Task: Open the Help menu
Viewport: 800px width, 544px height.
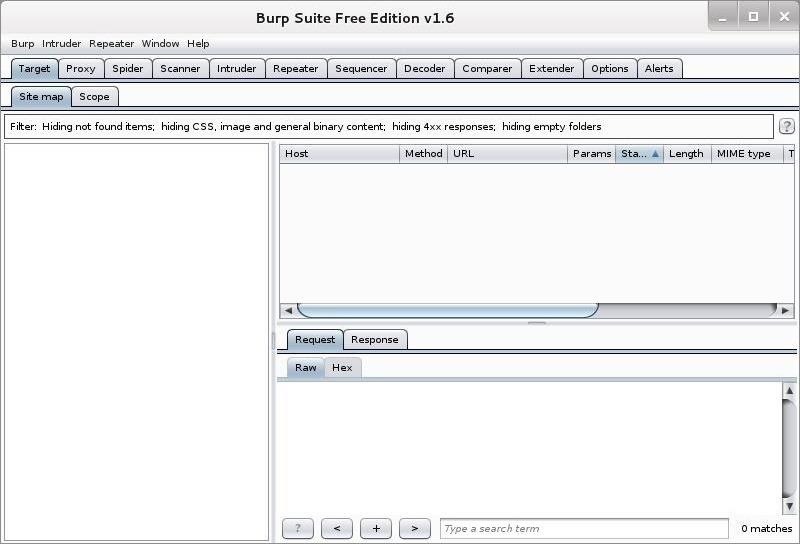Action: [x=198, y=43]
